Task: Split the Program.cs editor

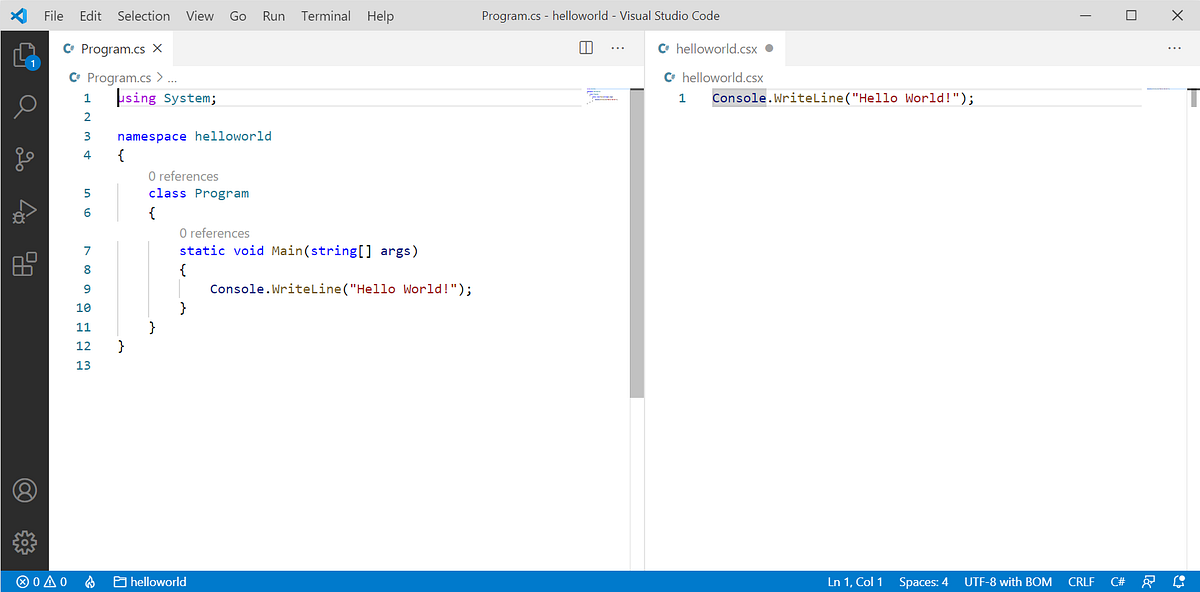Action: (585, 47)
